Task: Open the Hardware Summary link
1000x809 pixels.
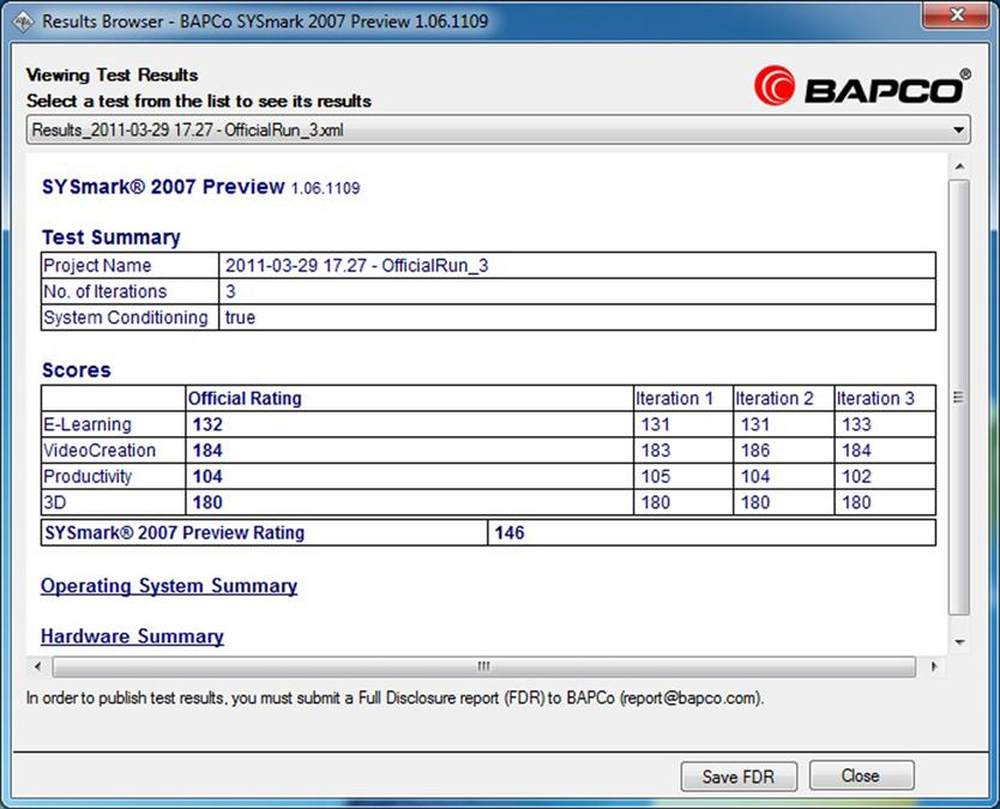Action: tap(132, 636)
